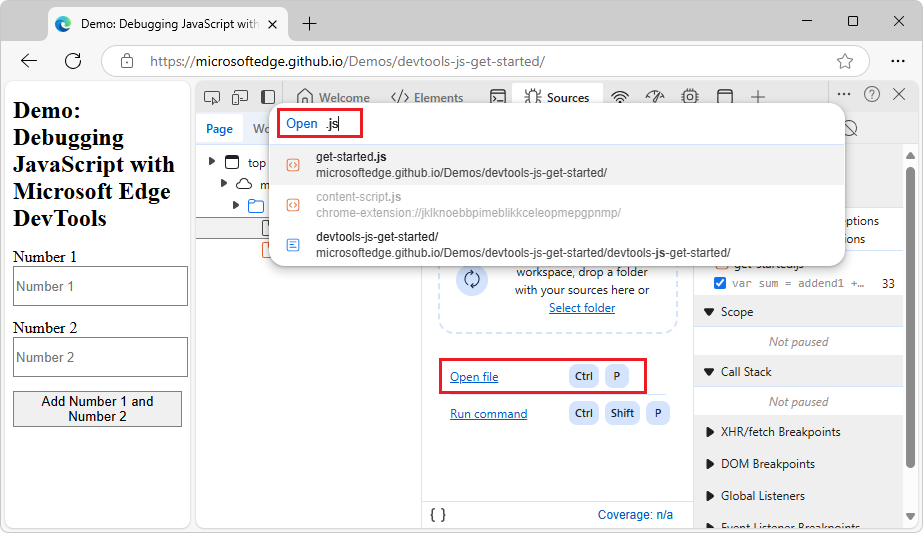Close the Demo browser tab
This screenshot has height=533, width=923.
point(273,24)
